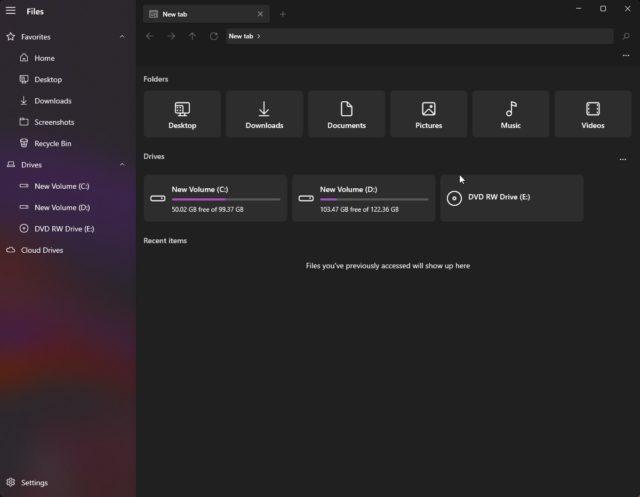The height and width of the screenshot is (497, 640).
Task: Click the Recent items heading
Action: pos(165,241)
